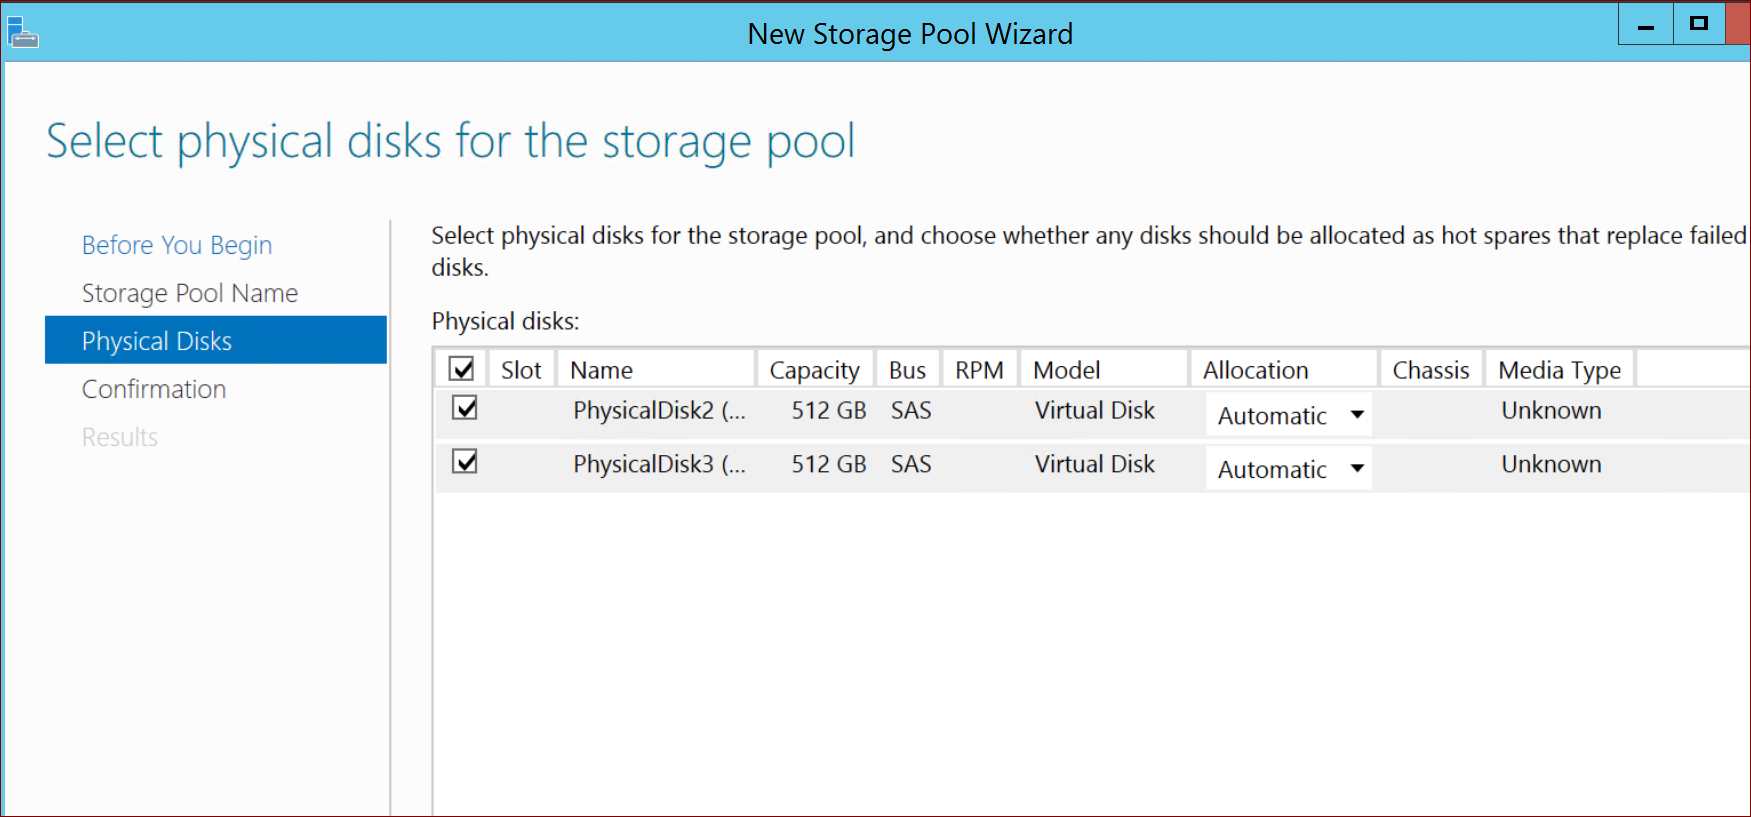Uncheck the PhysicalDisk3 checkbox
The height and width of the screenshot is (817, 1751).
[465, 462]
